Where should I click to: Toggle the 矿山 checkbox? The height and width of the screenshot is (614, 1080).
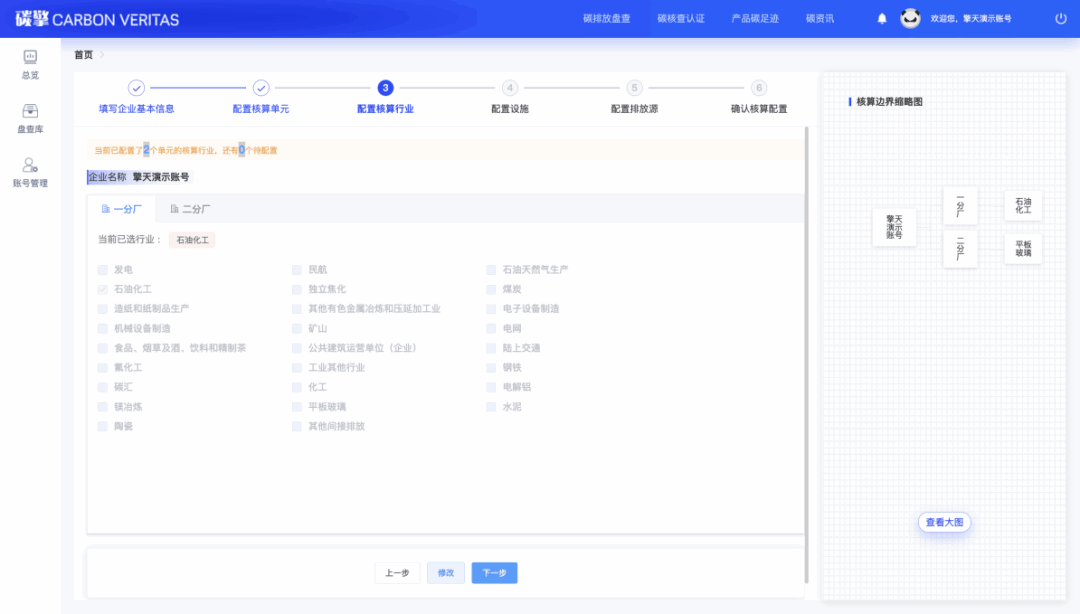297,329
